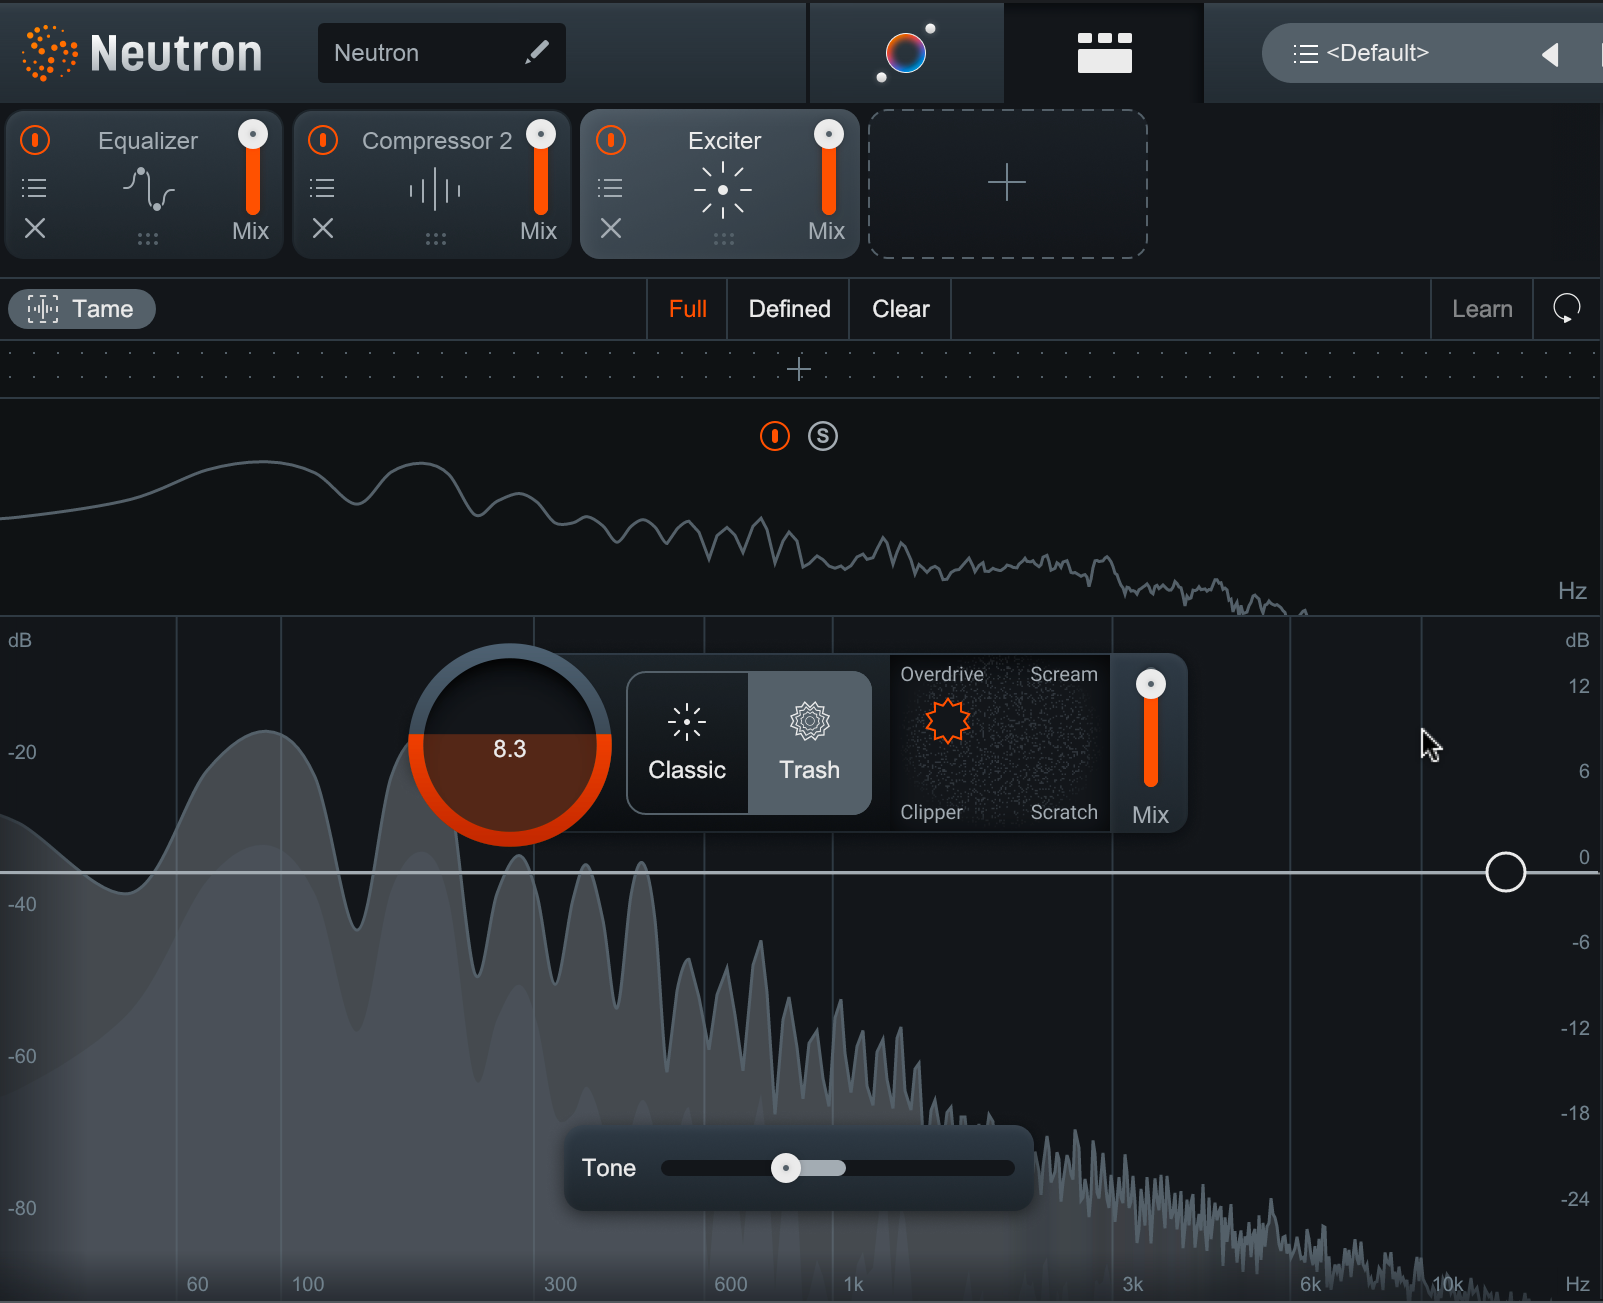Adjust the Compressor 2 Mix slider handle
Viewport: 1603px width, 1303px height.
coord(541,135)
